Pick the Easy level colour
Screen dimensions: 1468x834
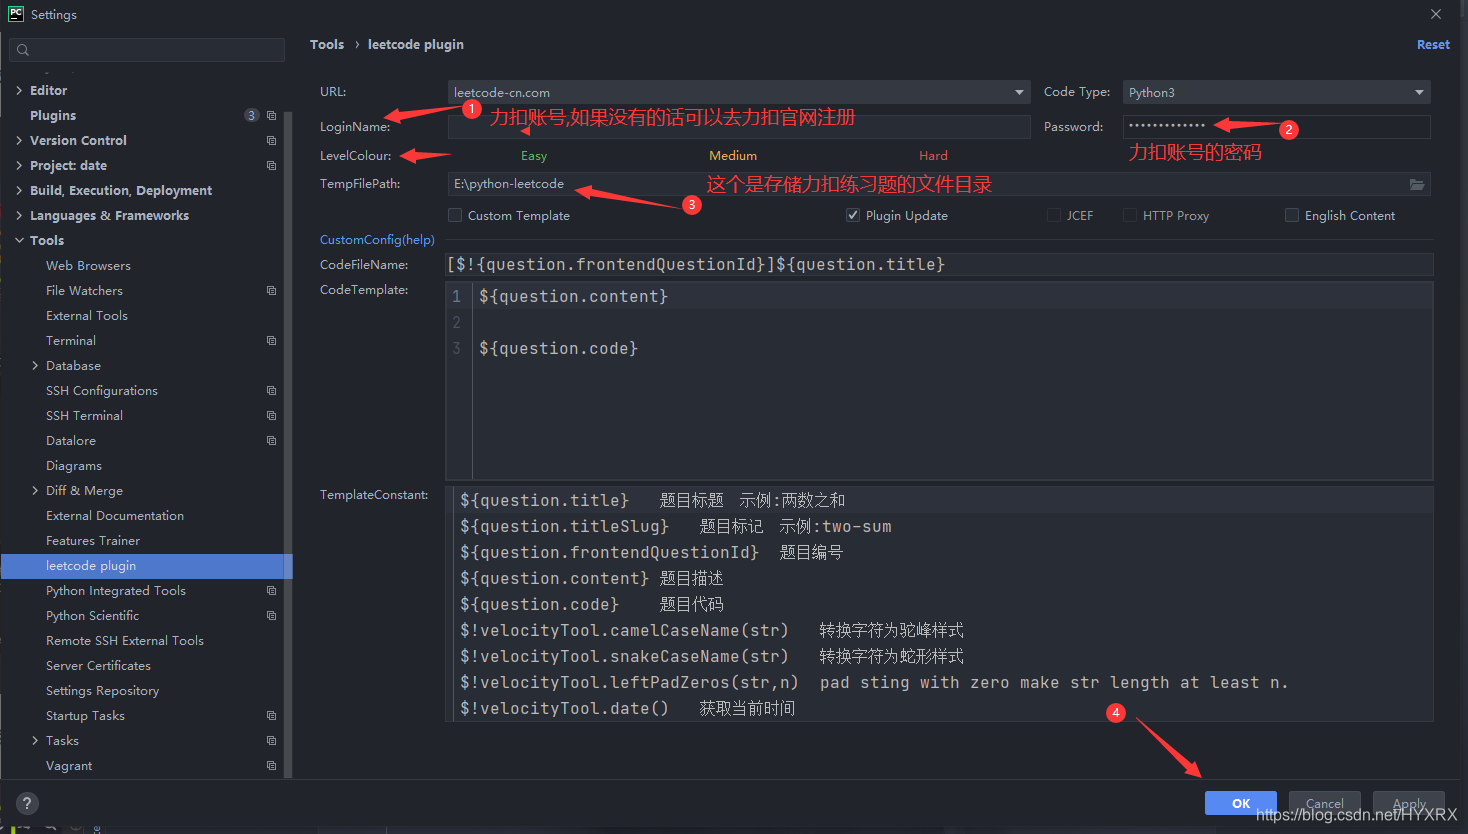[534, 156]
